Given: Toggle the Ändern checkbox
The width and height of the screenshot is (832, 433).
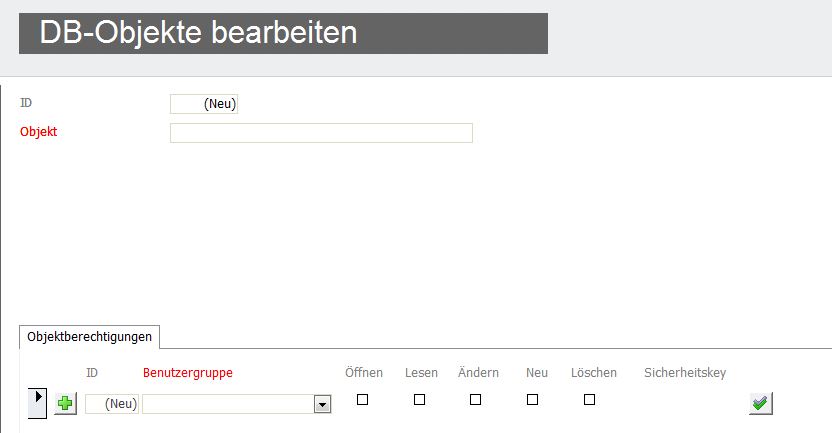Looking at the screenshot, I should (x=475, y=400).
